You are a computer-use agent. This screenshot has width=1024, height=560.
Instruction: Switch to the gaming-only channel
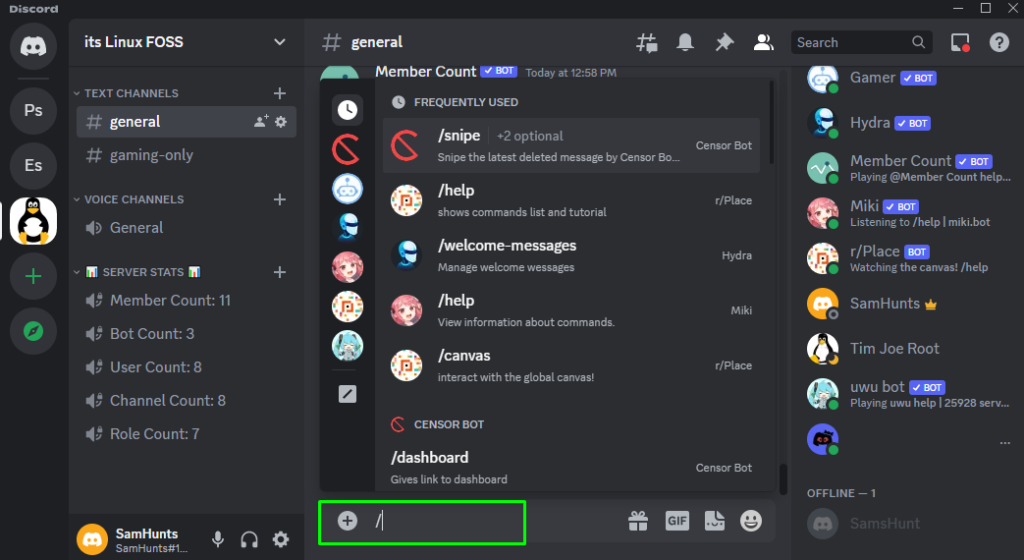152,155
